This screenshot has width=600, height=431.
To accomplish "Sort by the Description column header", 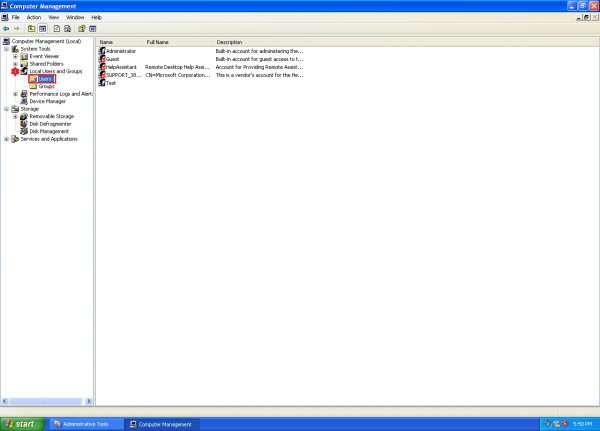I will pyautogui.click(x=259, y=42).
